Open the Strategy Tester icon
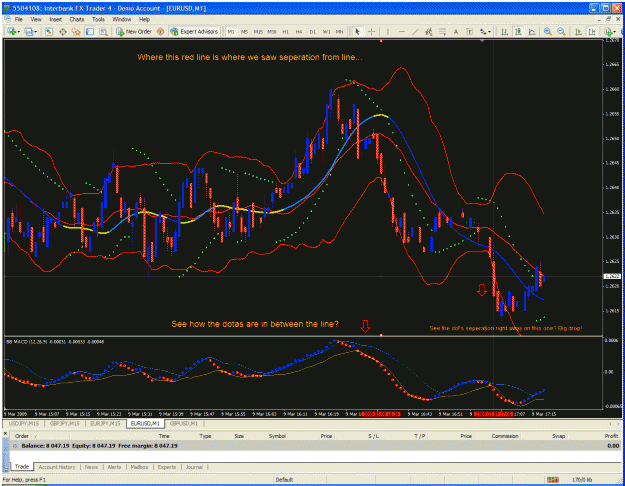Viewport: 625px width, 486px height. tap(104, 31)
